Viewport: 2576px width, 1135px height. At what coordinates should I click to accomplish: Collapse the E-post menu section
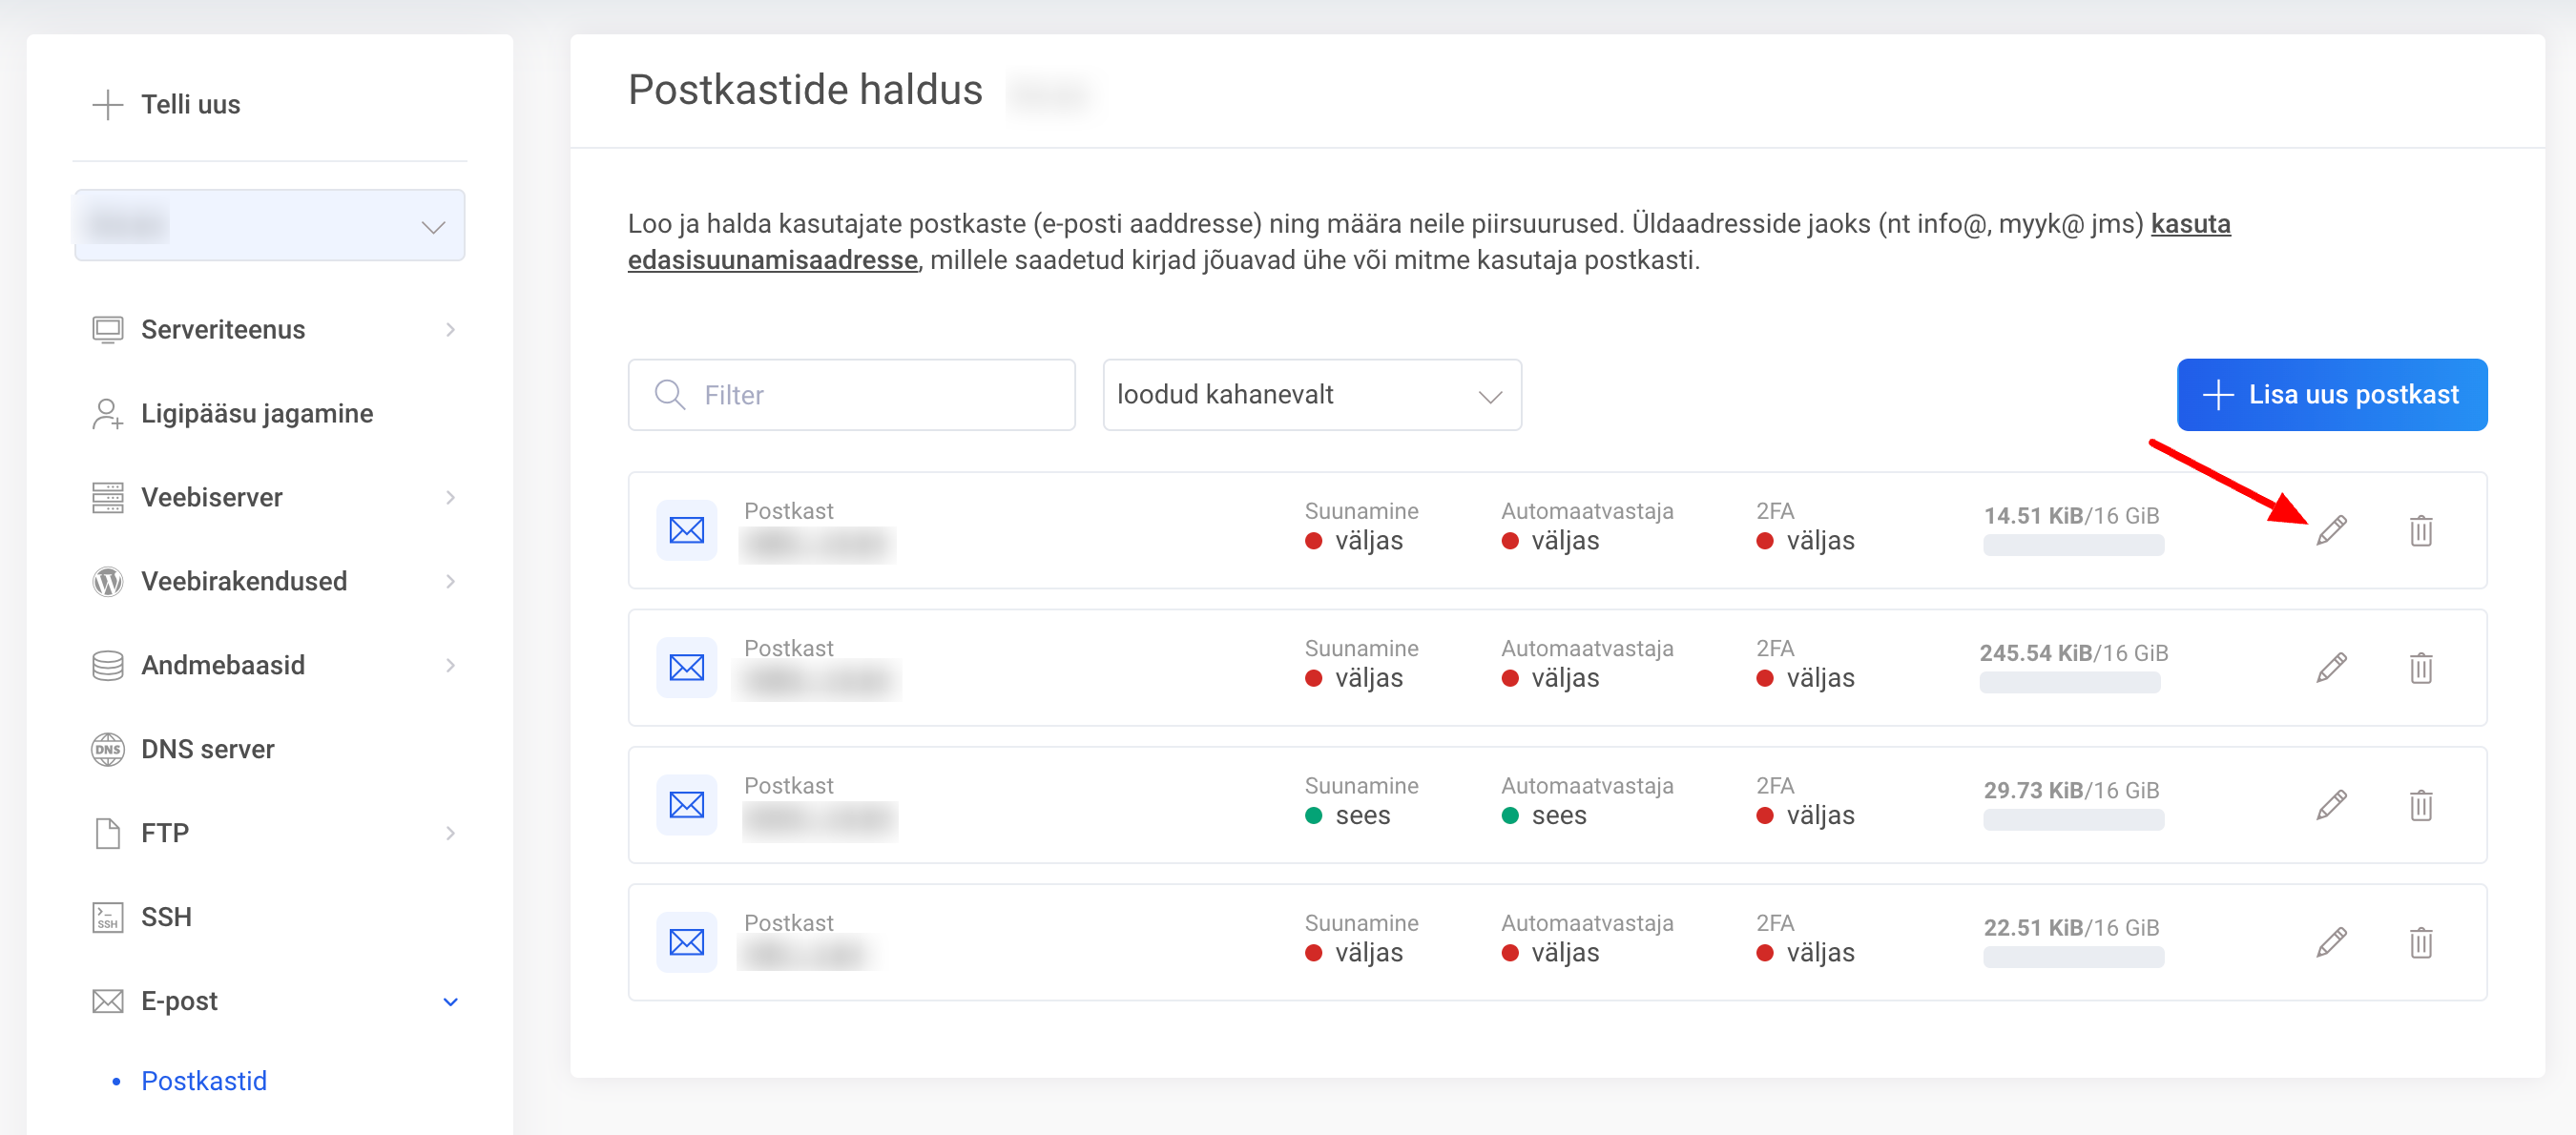coord(450,1001)
